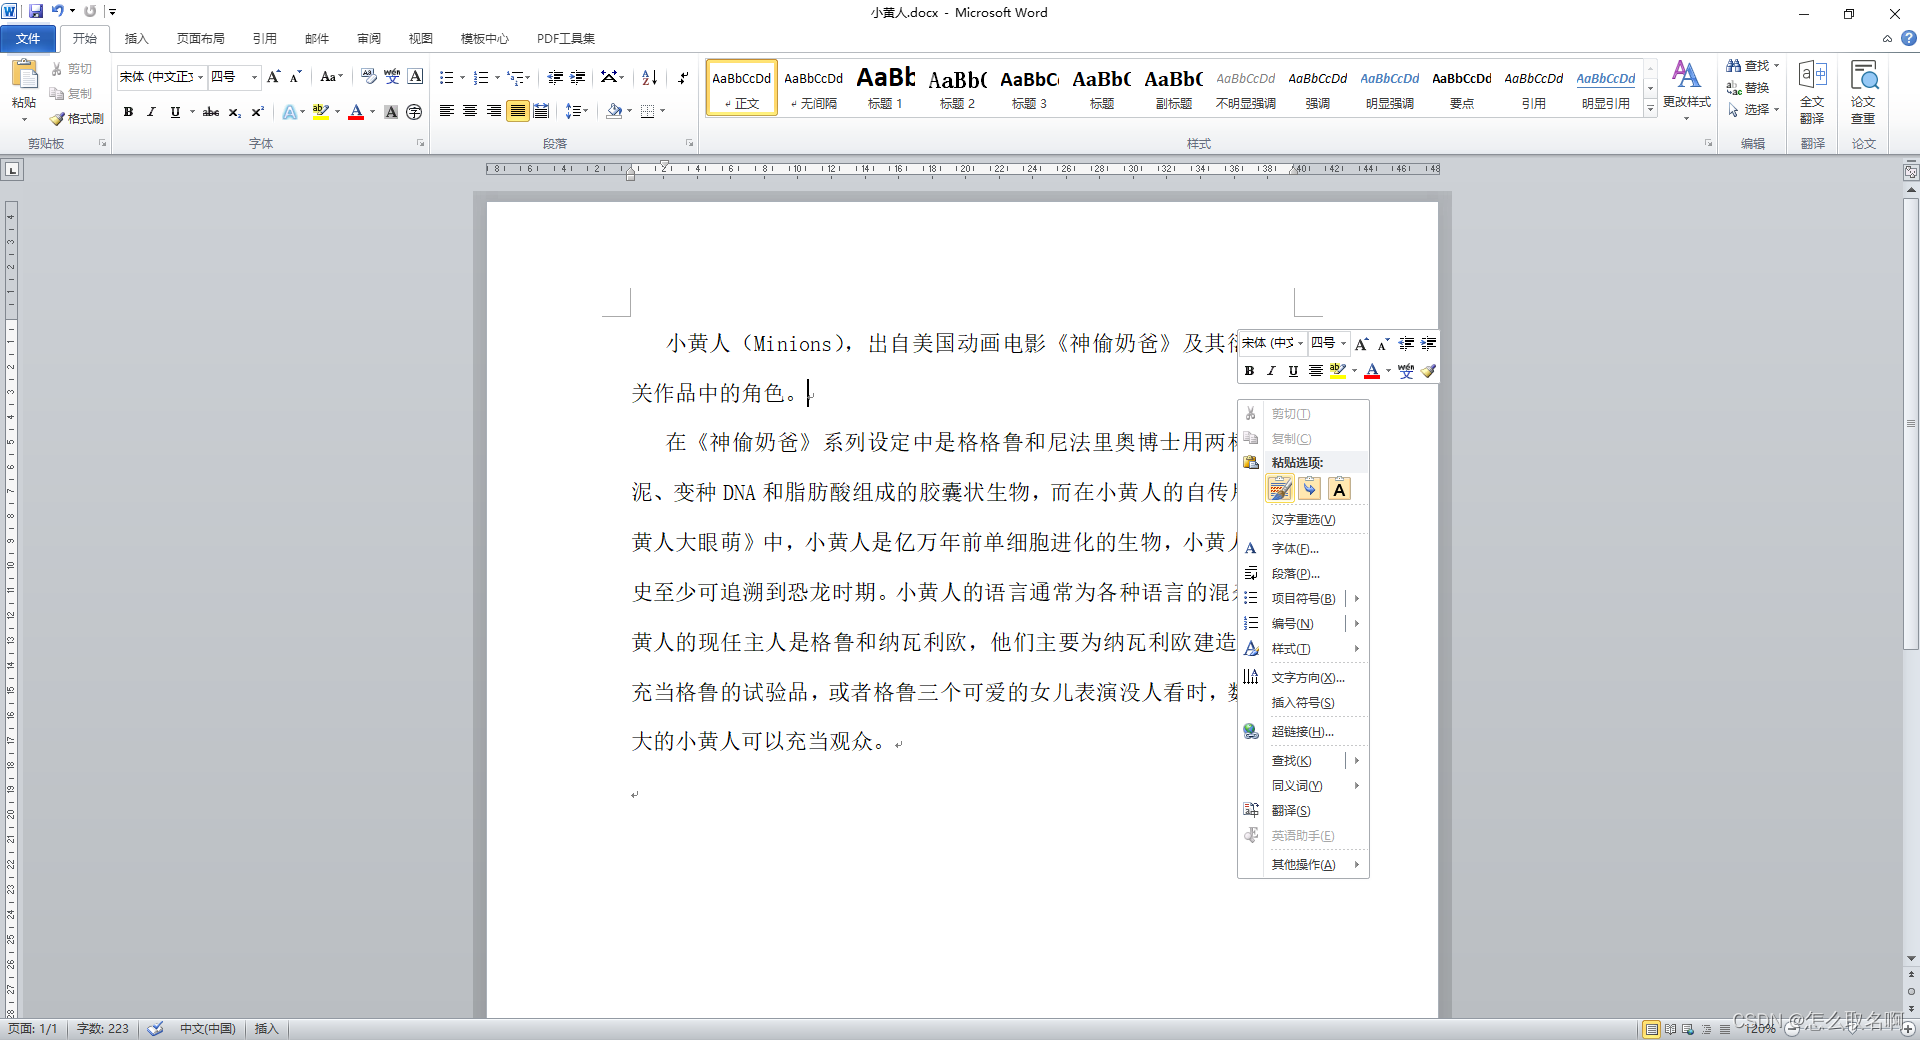The height and width of the screenshot is (1040, 1920).
Task: Click Phonetic Guide icon in floating mini toolbar
Action: (1406, 371)
